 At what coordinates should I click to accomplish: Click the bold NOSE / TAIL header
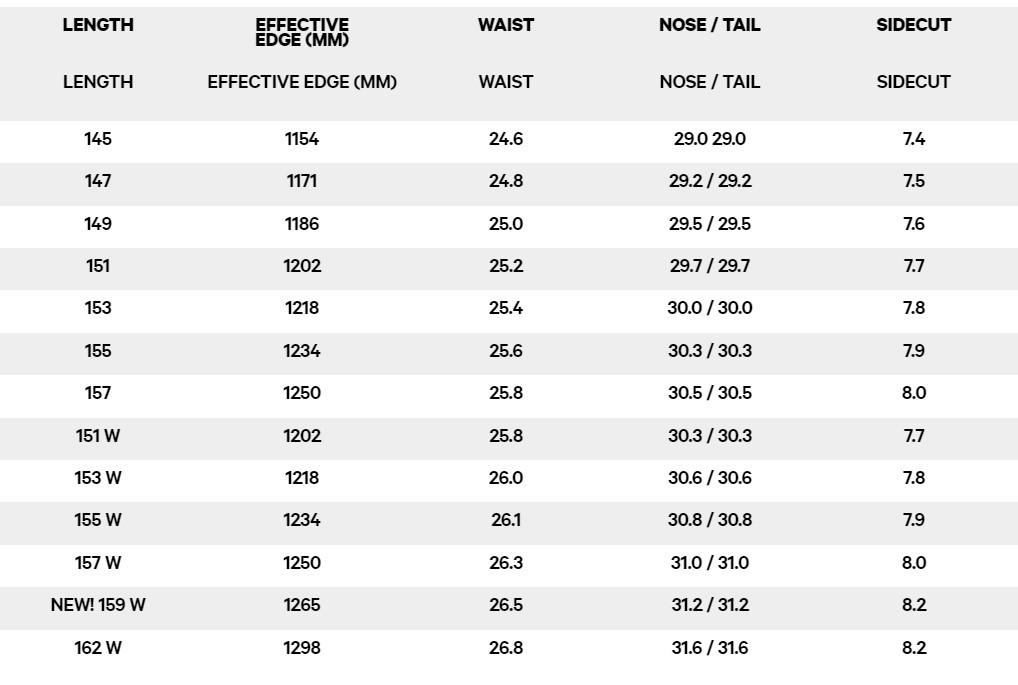click(710, 25)
